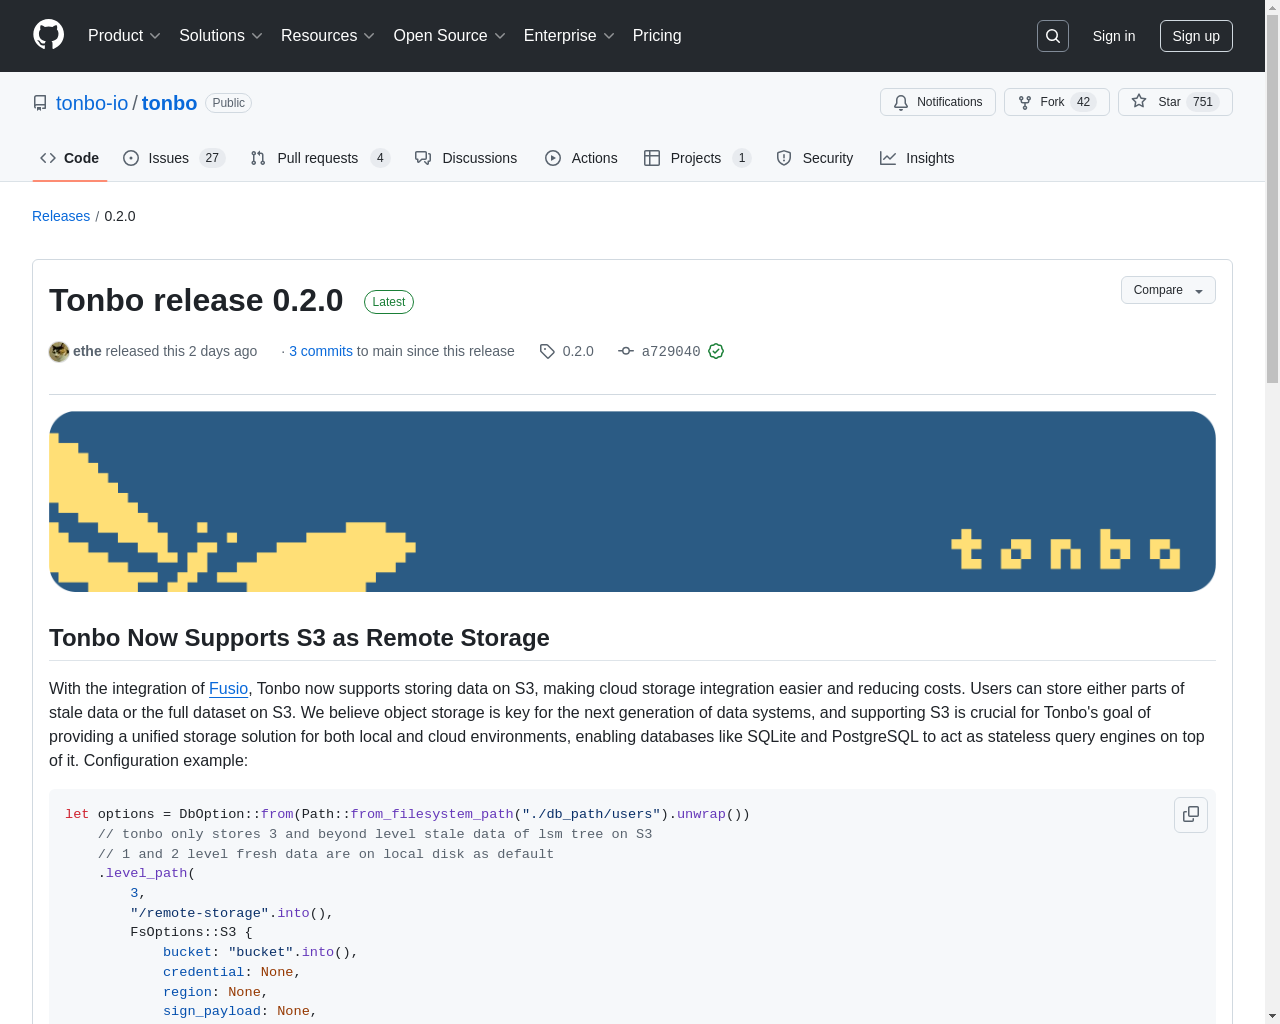Screen dimensions: 1280x1024
Task: Switch to the Actions tab
Action: (x=581, y=158)
